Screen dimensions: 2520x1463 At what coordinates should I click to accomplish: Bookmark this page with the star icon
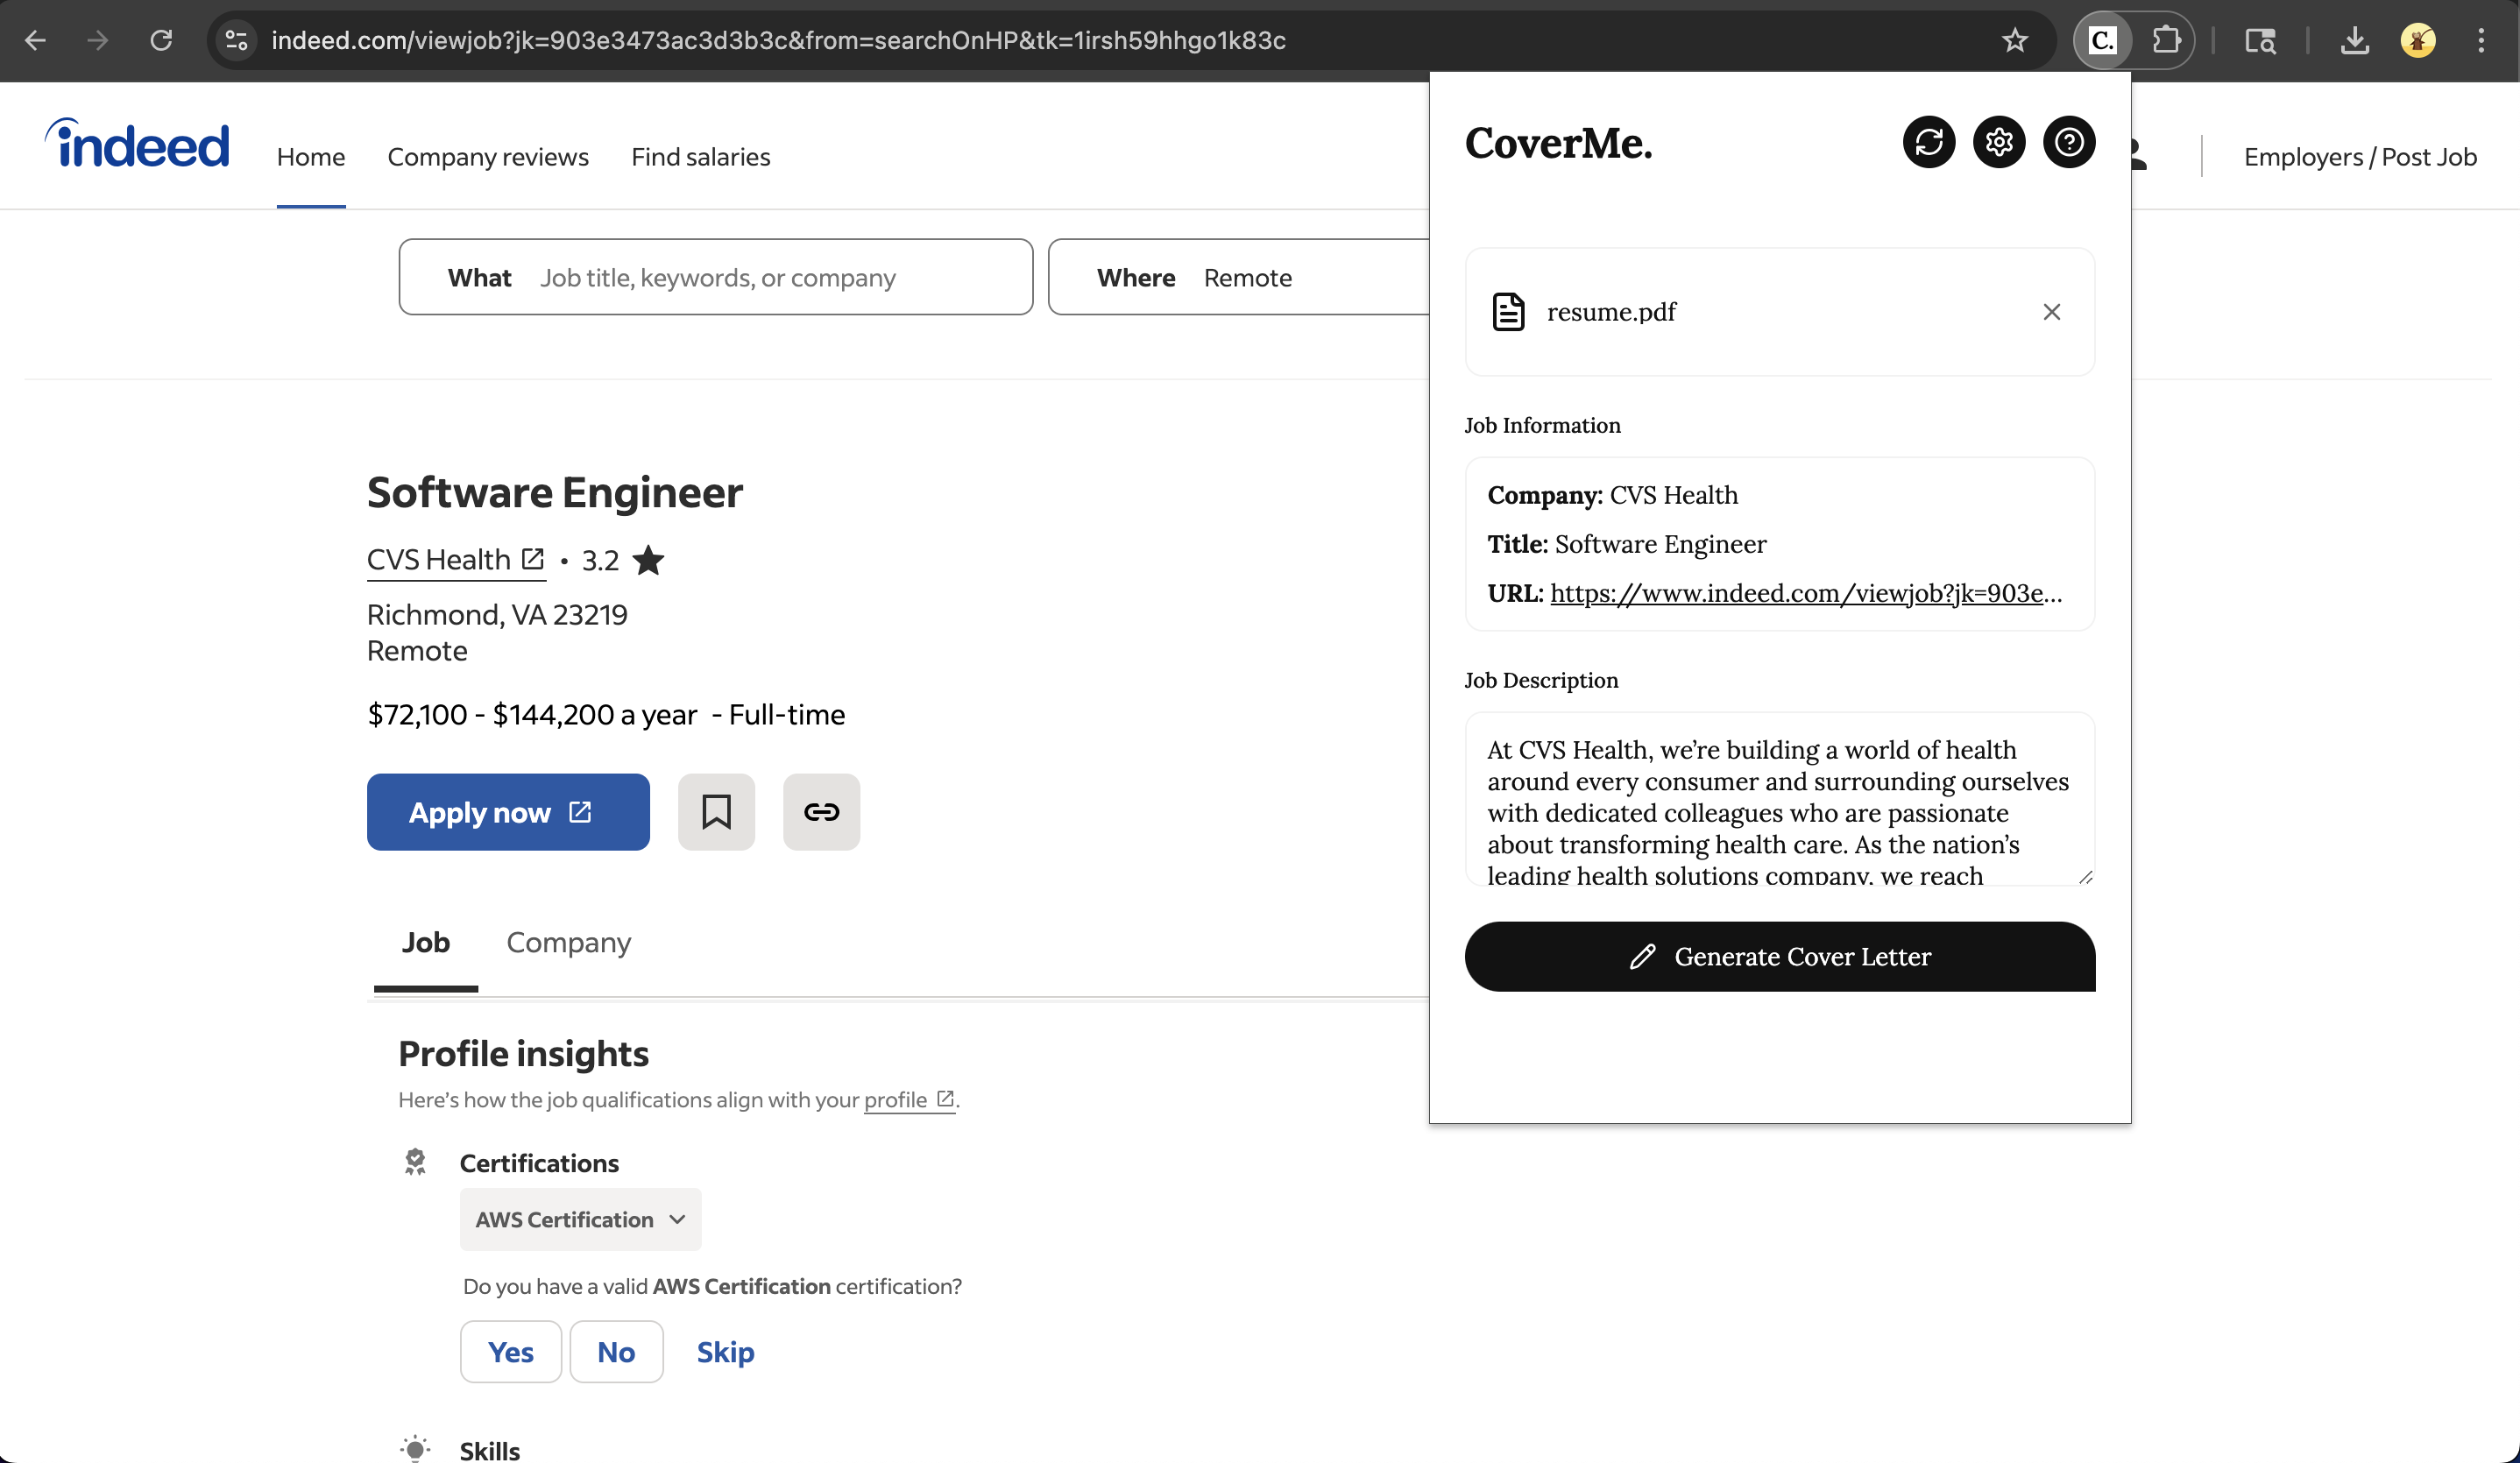[x=2014, y=40]
